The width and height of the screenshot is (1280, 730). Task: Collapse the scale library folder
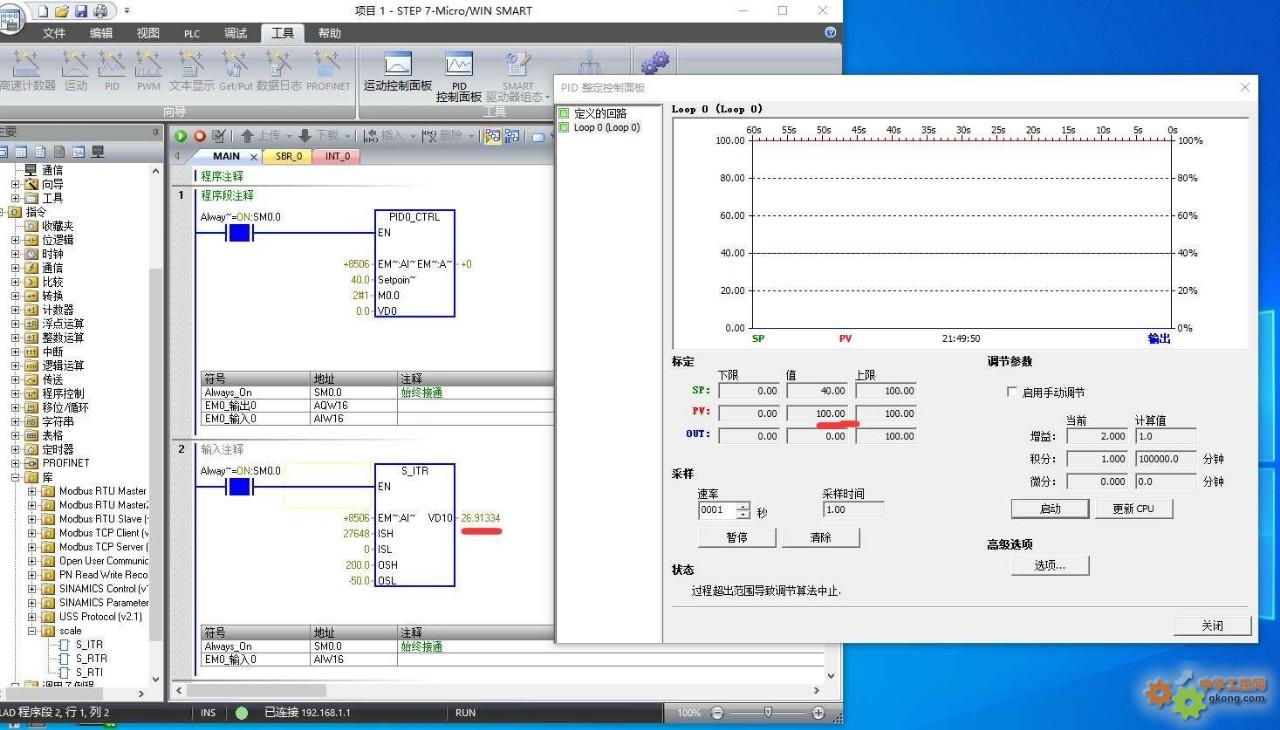pos(32,631)
